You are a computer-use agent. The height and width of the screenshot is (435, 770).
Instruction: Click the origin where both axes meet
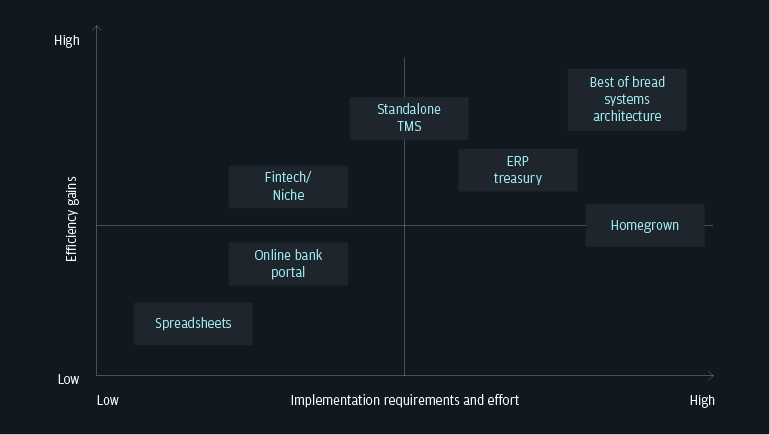[x=97, y=376]
